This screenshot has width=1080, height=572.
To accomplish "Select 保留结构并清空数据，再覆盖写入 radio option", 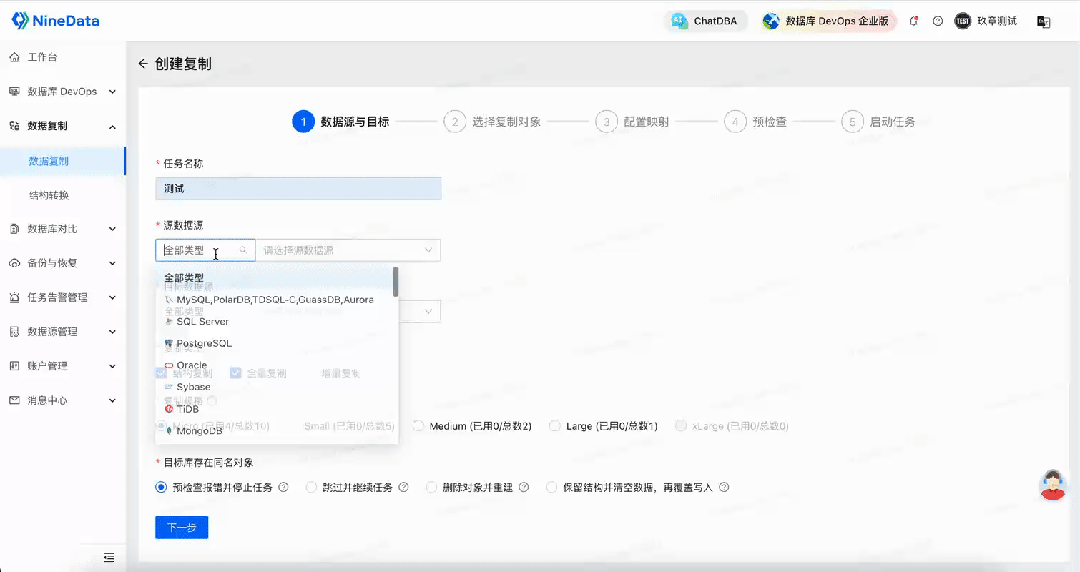I will click(552, 487).
